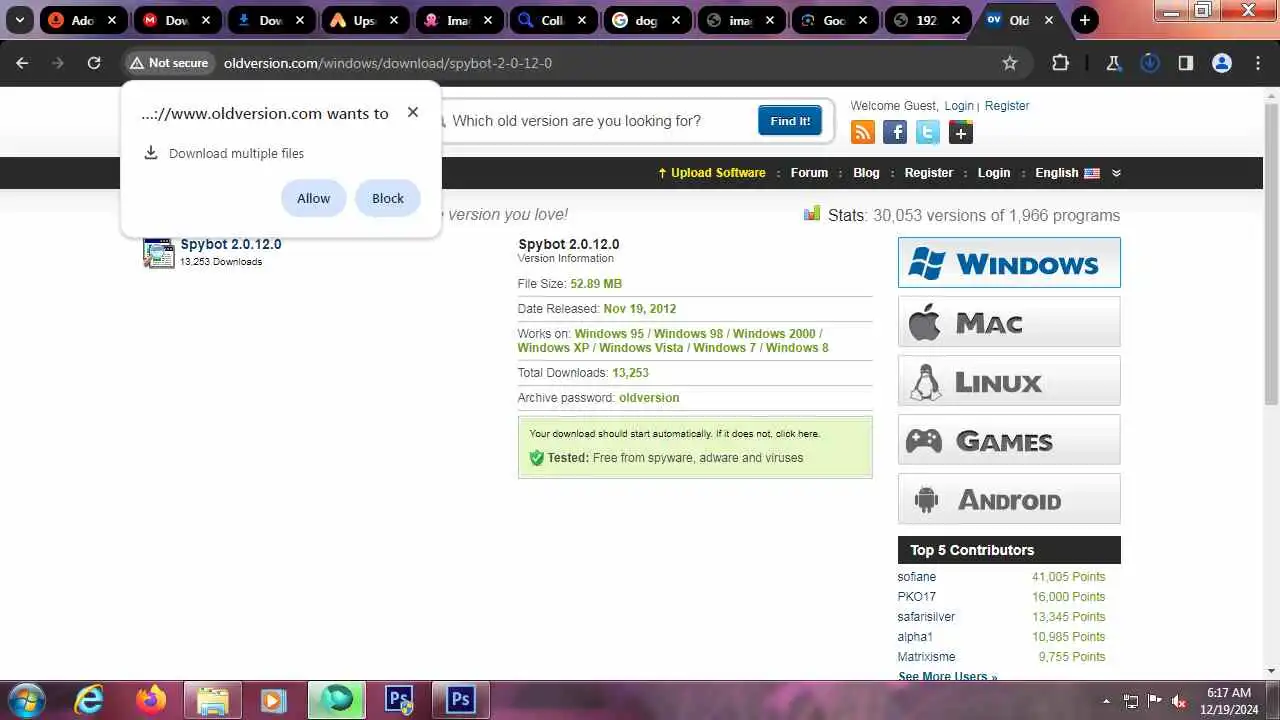Image resolution: width=1280 pixels, height=720 pixels.
Task: Open the Twitter social icon
Action: pos(928,132)
